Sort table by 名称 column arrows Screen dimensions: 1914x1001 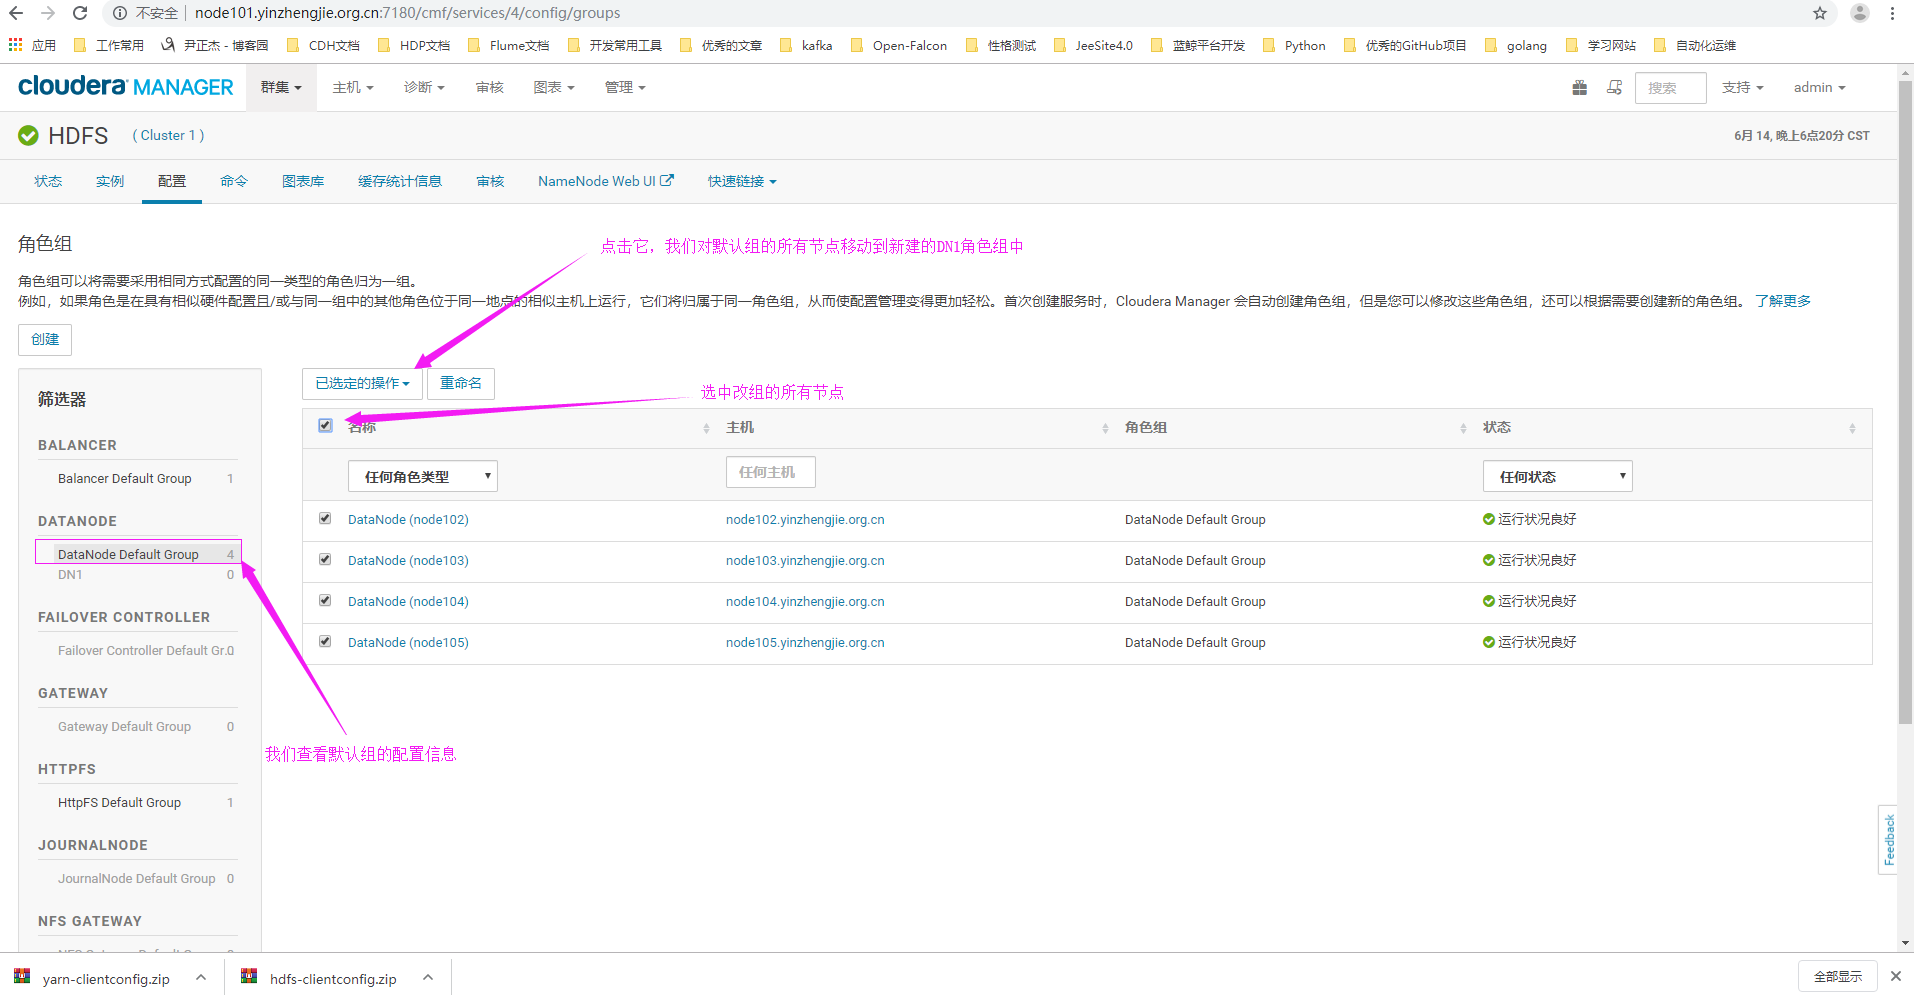706,428
